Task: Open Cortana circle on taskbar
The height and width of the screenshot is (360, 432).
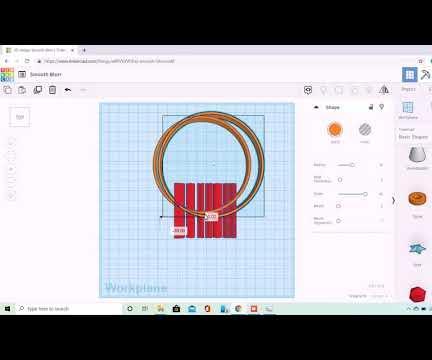Action: click(130, 309)
